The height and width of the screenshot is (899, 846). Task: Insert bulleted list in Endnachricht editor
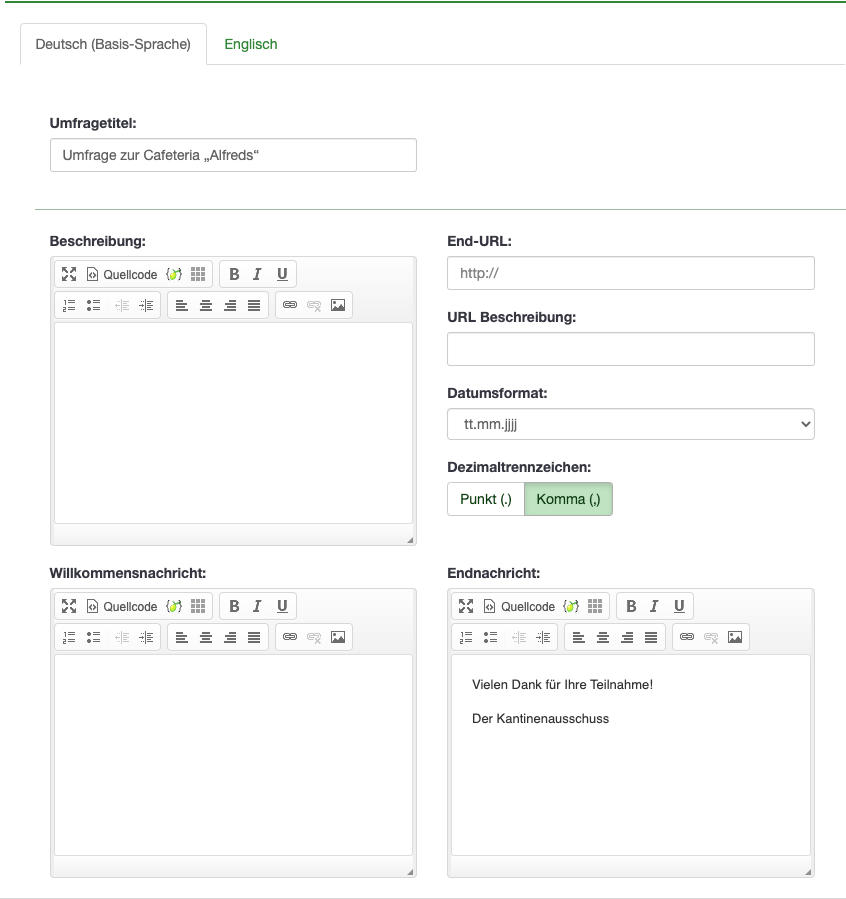coord(491,637)
